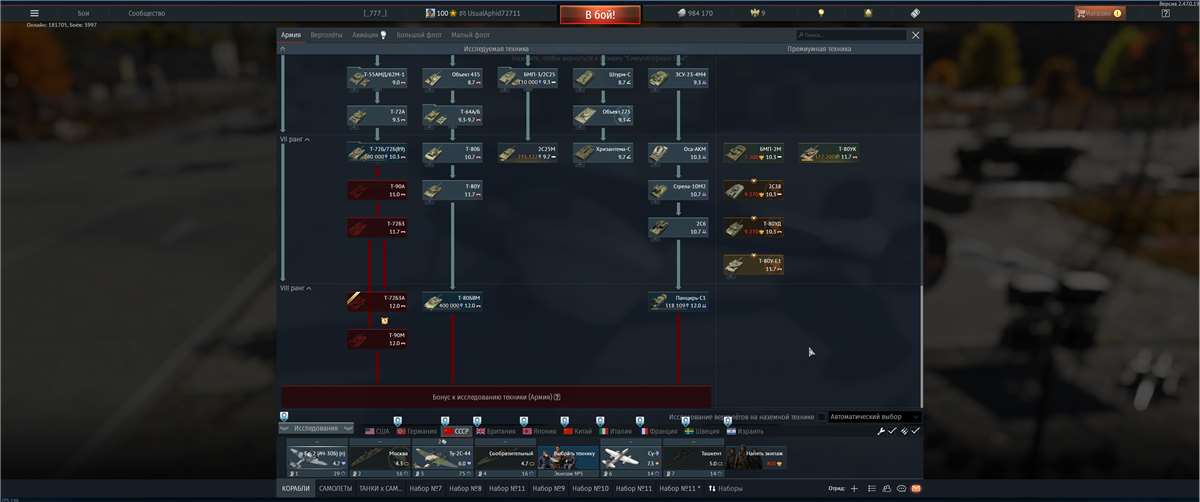Choose the Германия nation flag
Viewport: 1200px width, 502px height.
(416, 431)
